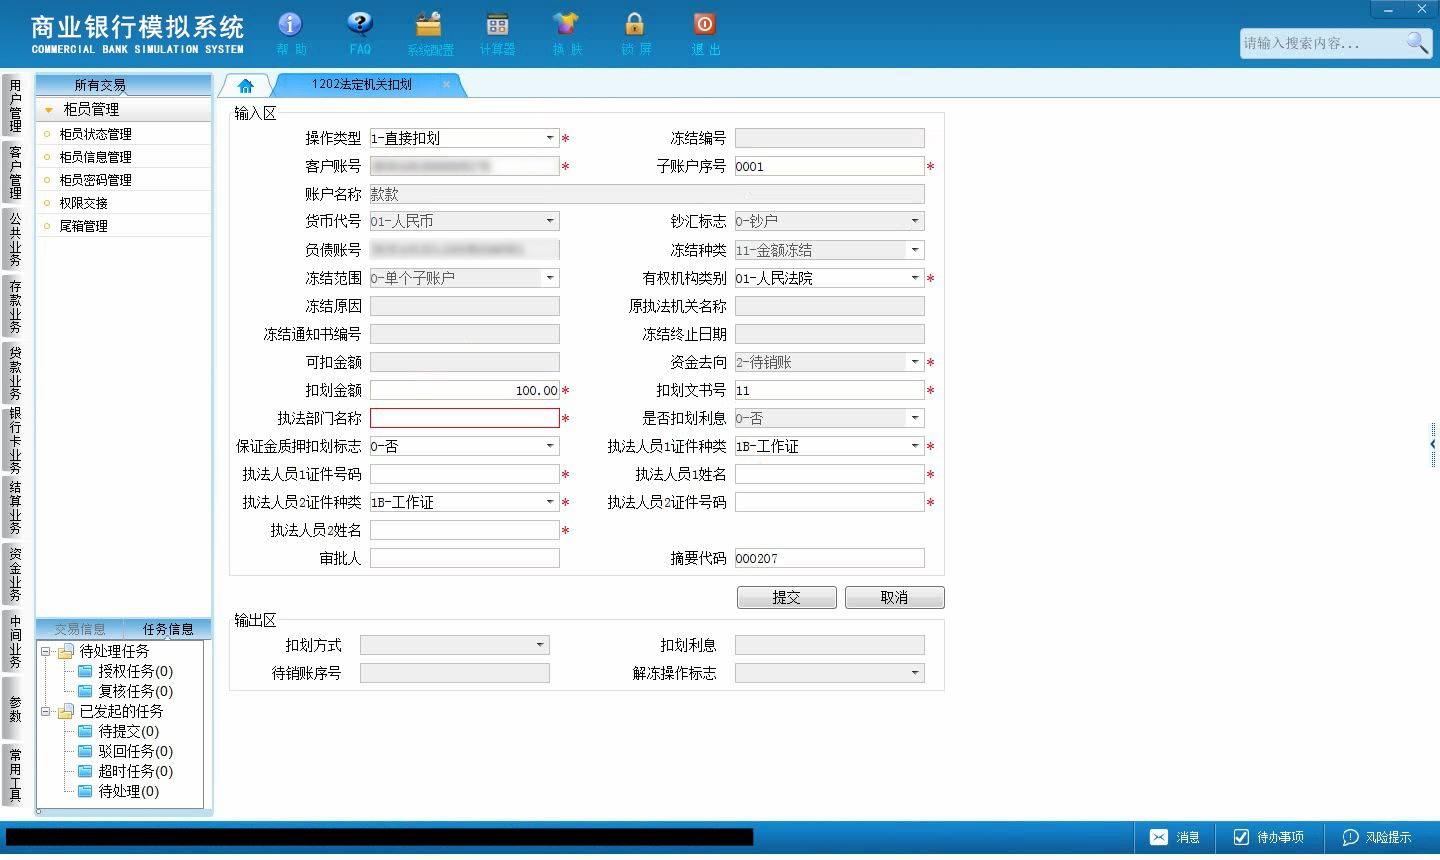Open 风险提示 in status bar
Screen dimensions: 1440x860
click(x=1377, y=837)
